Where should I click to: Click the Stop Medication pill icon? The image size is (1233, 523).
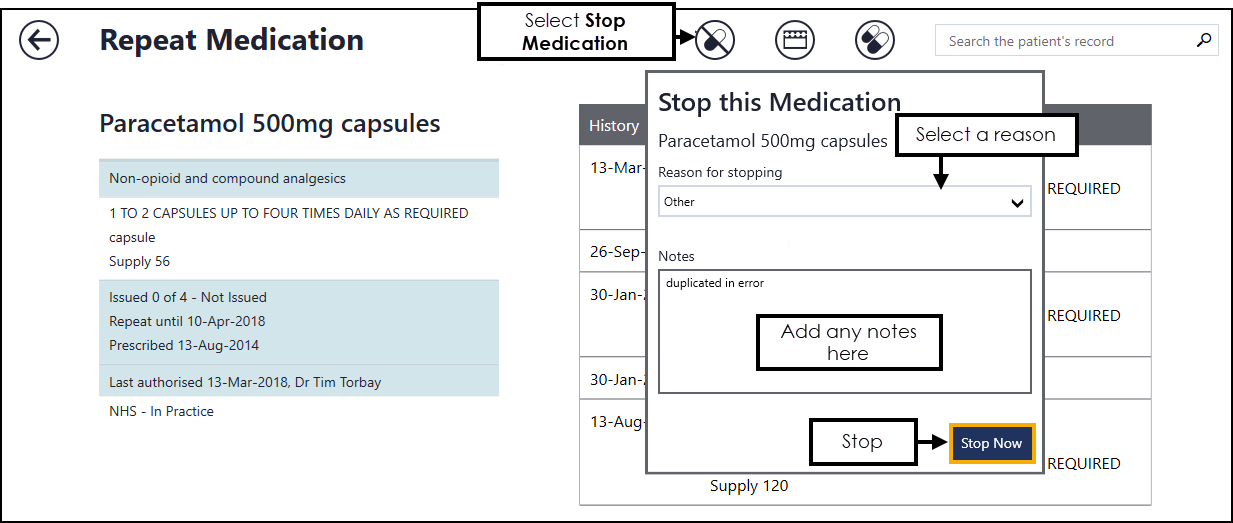[715, 40]
